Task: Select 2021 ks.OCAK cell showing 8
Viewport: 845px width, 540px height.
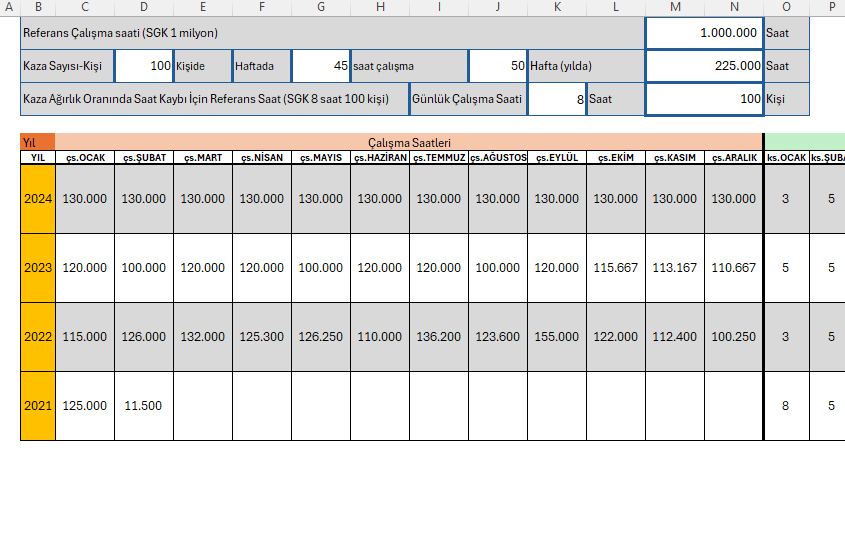Action: [x=787, y=406]
